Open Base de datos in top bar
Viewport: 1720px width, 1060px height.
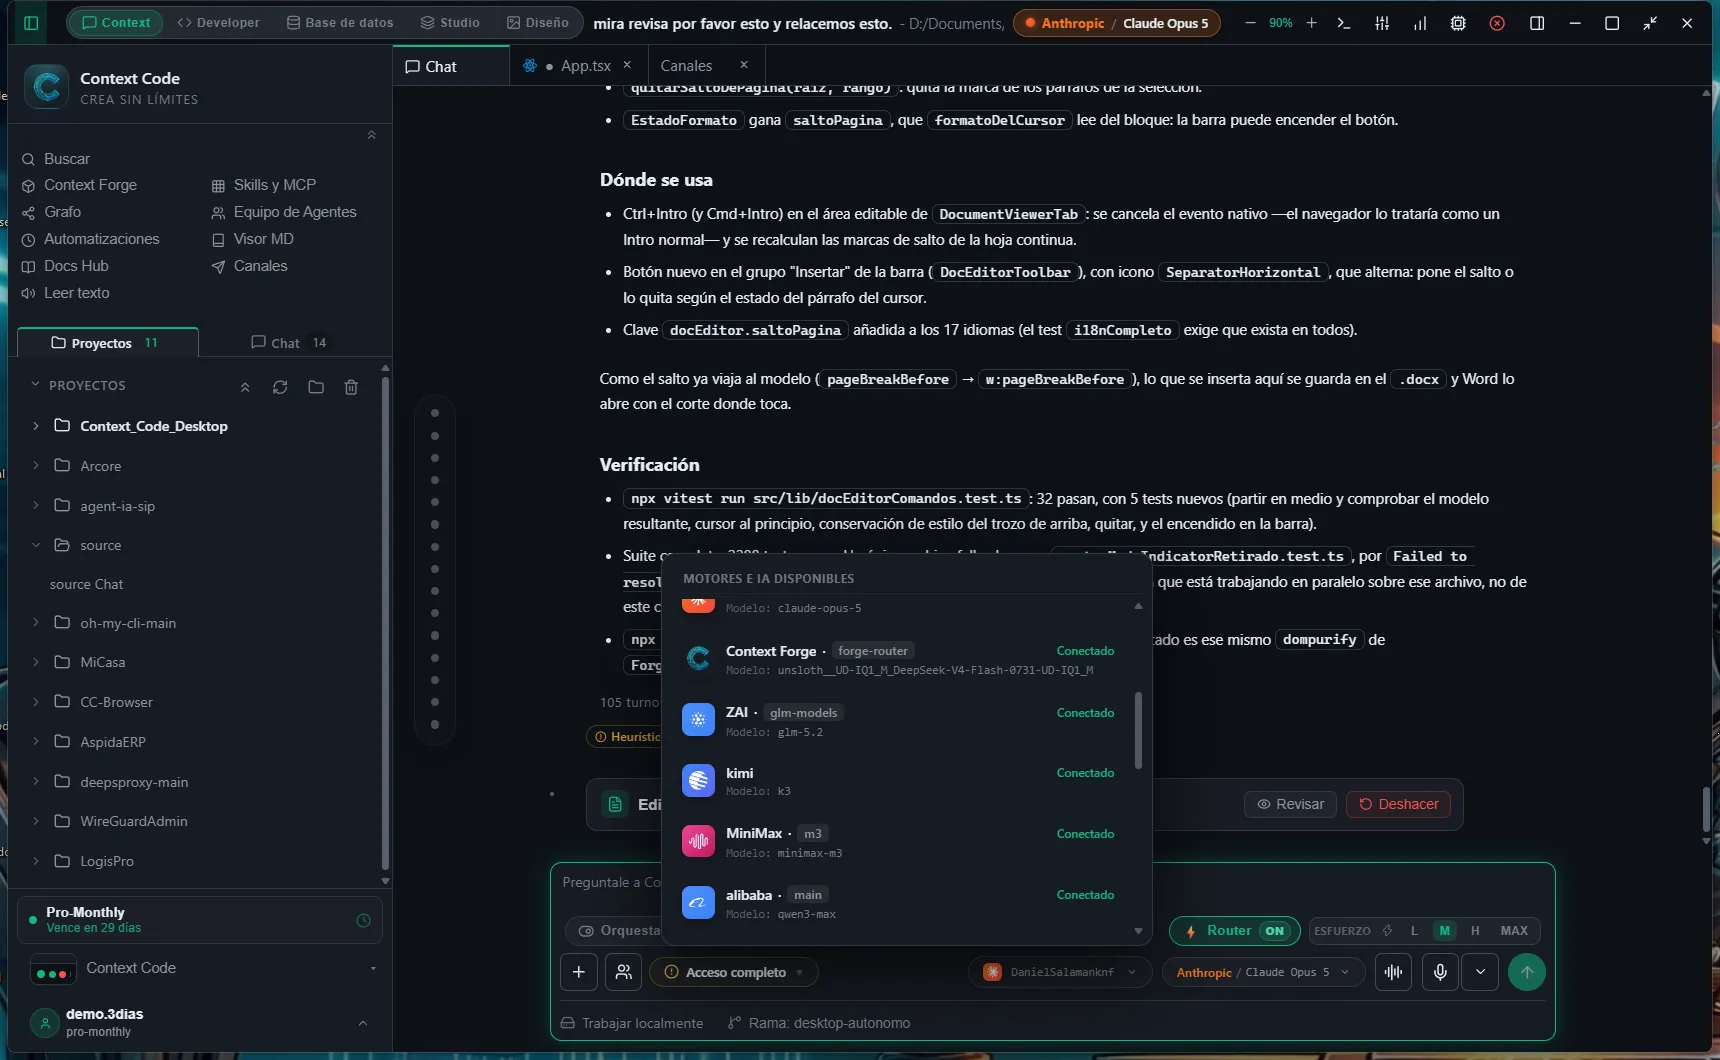(x=340, y=22)
